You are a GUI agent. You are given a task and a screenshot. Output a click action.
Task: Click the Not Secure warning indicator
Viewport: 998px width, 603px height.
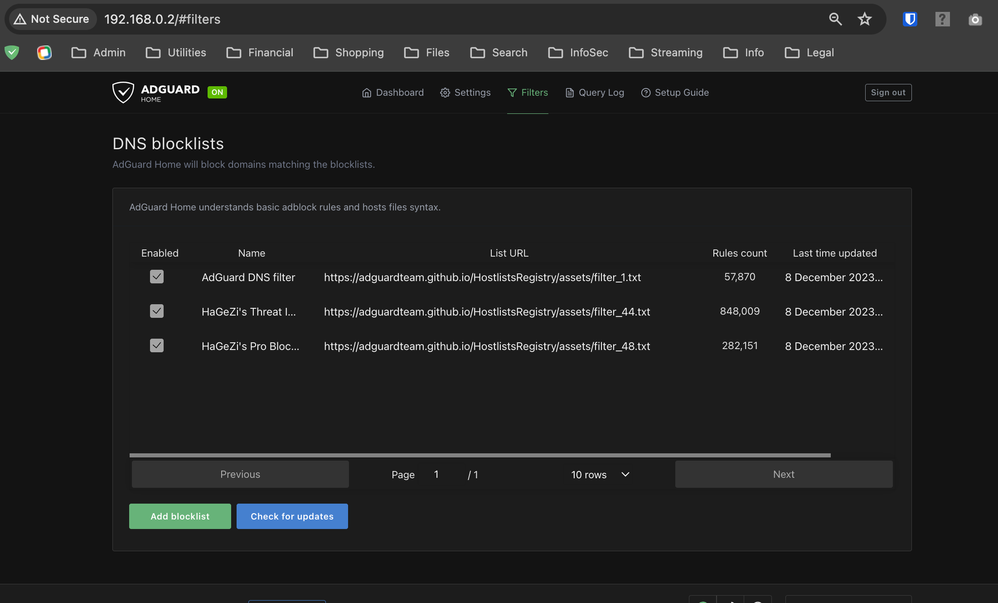coord(52,19)
